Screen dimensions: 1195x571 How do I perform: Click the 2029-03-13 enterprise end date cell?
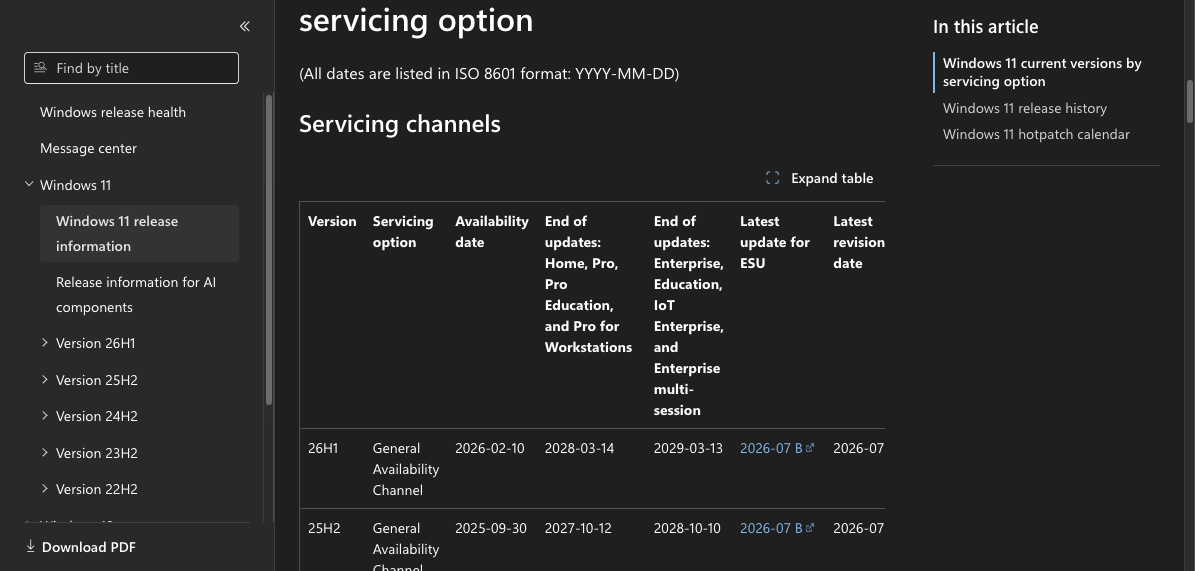[688, 448]
